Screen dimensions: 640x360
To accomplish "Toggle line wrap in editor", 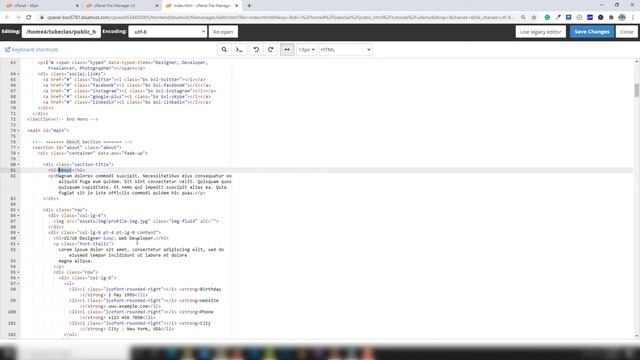I will pos(287,49).
